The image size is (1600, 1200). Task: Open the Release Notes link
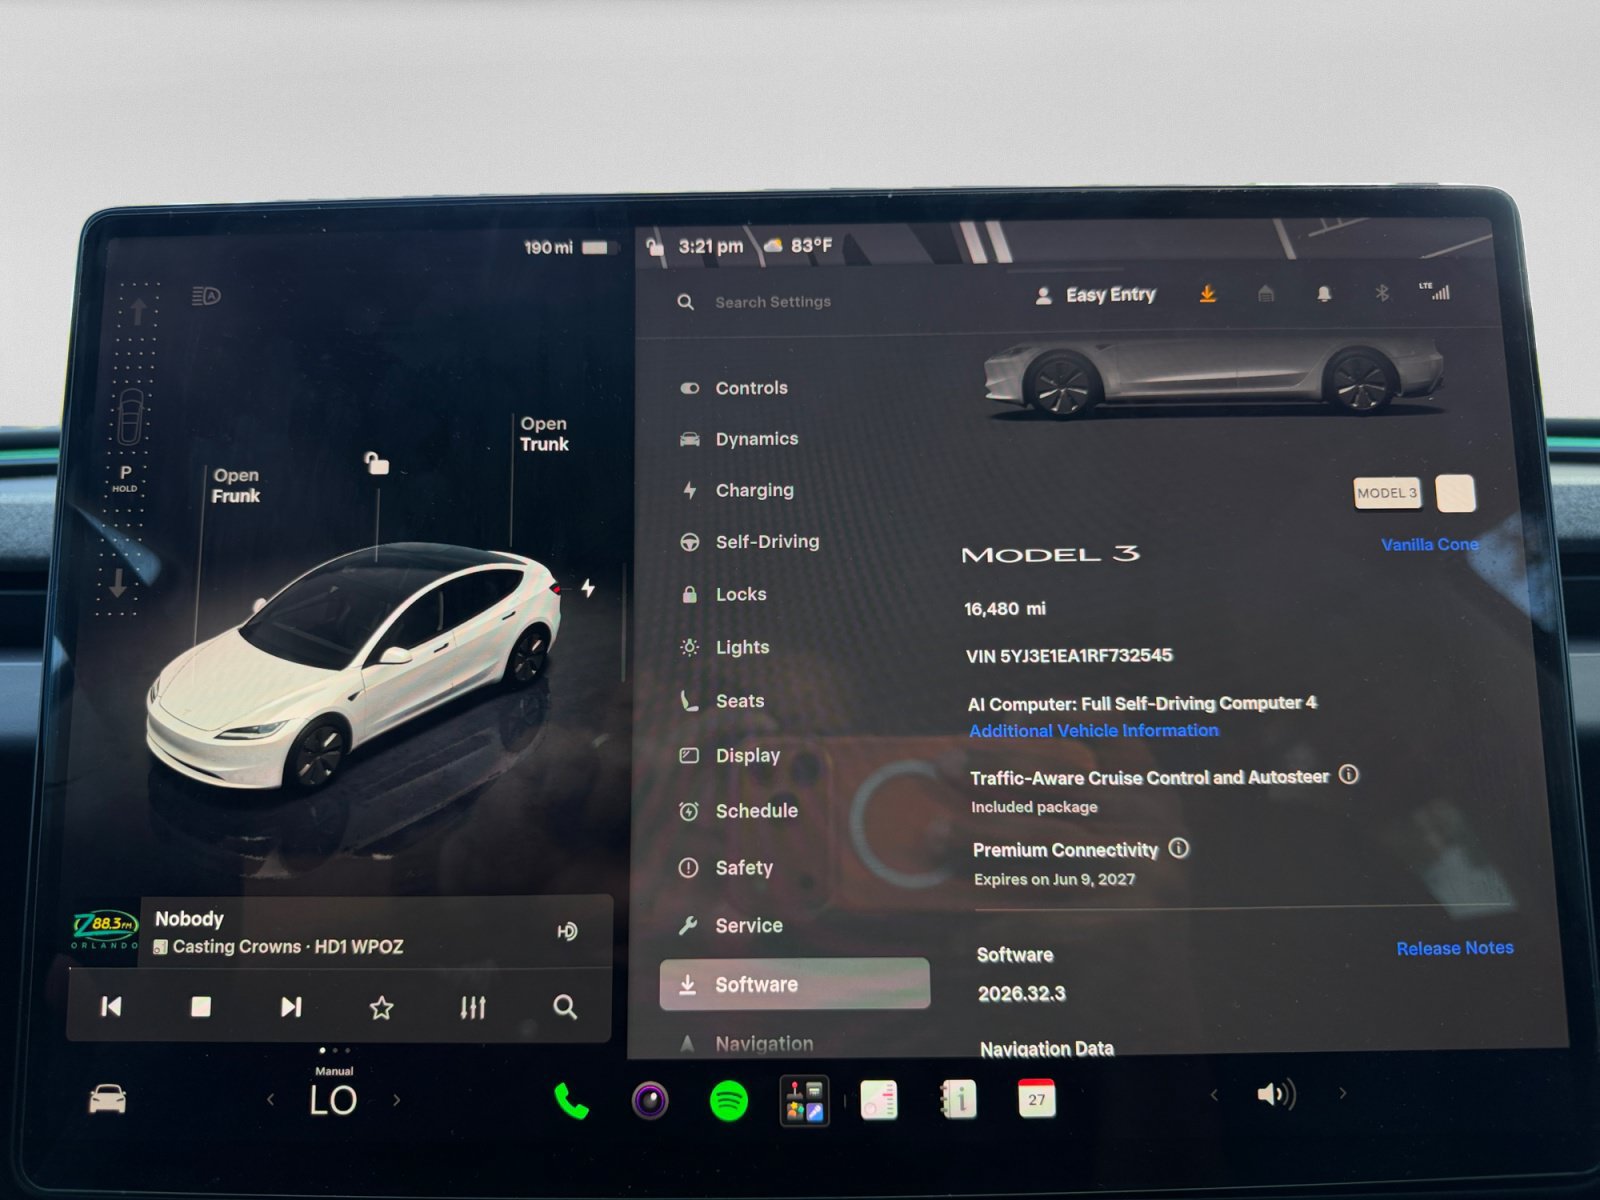1455,948
